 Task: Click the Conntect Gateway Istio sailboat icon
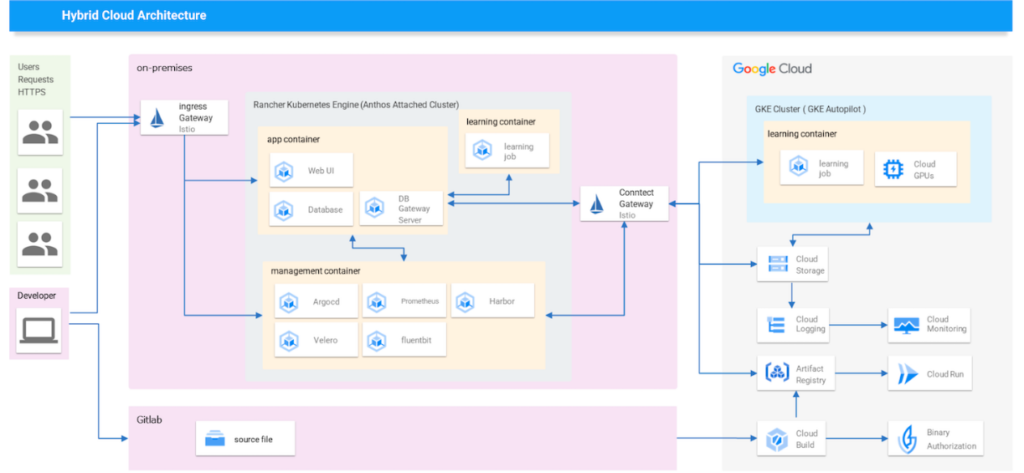pos(596,204)
